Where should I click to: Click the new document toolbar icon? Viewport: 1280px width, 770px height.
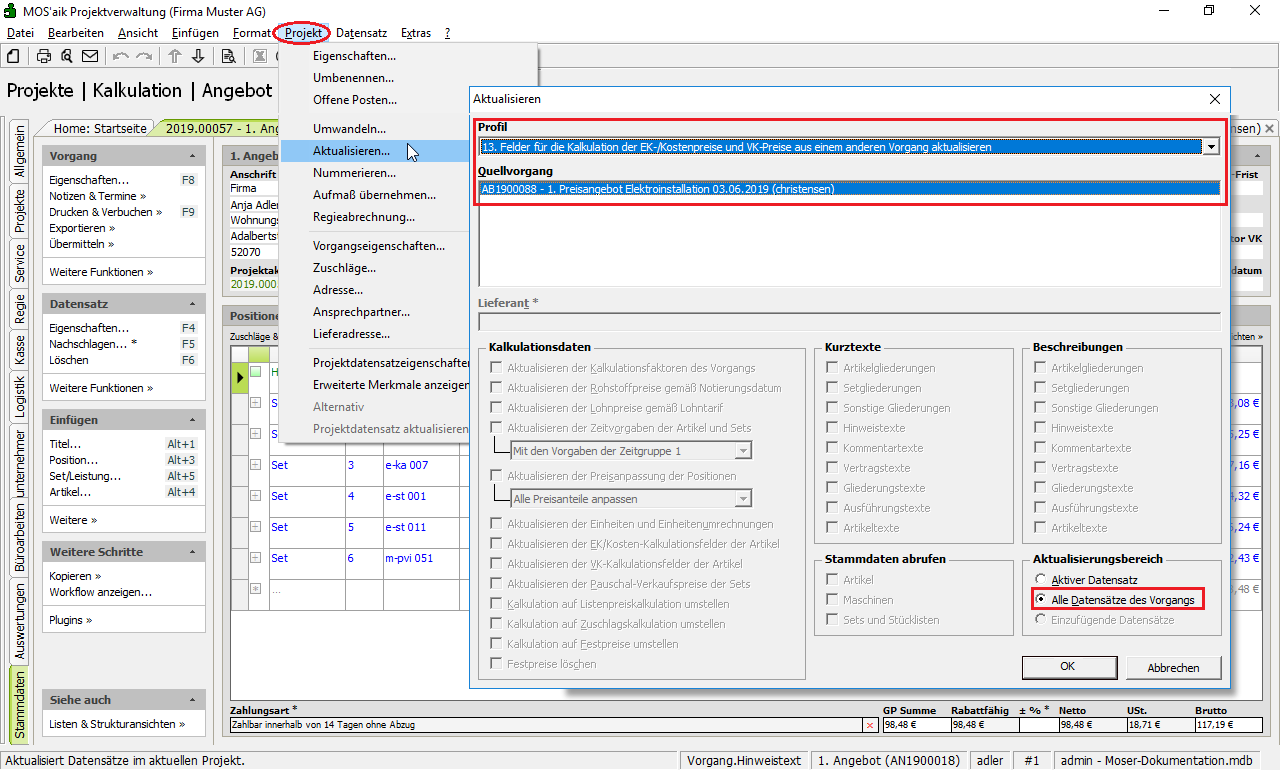click(x=14, y=56)
